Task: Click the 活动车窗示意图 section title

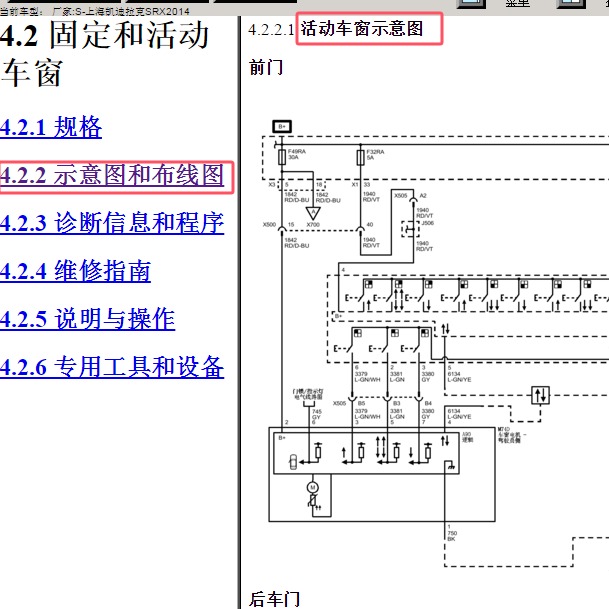Action: click(x=361, y=29)
